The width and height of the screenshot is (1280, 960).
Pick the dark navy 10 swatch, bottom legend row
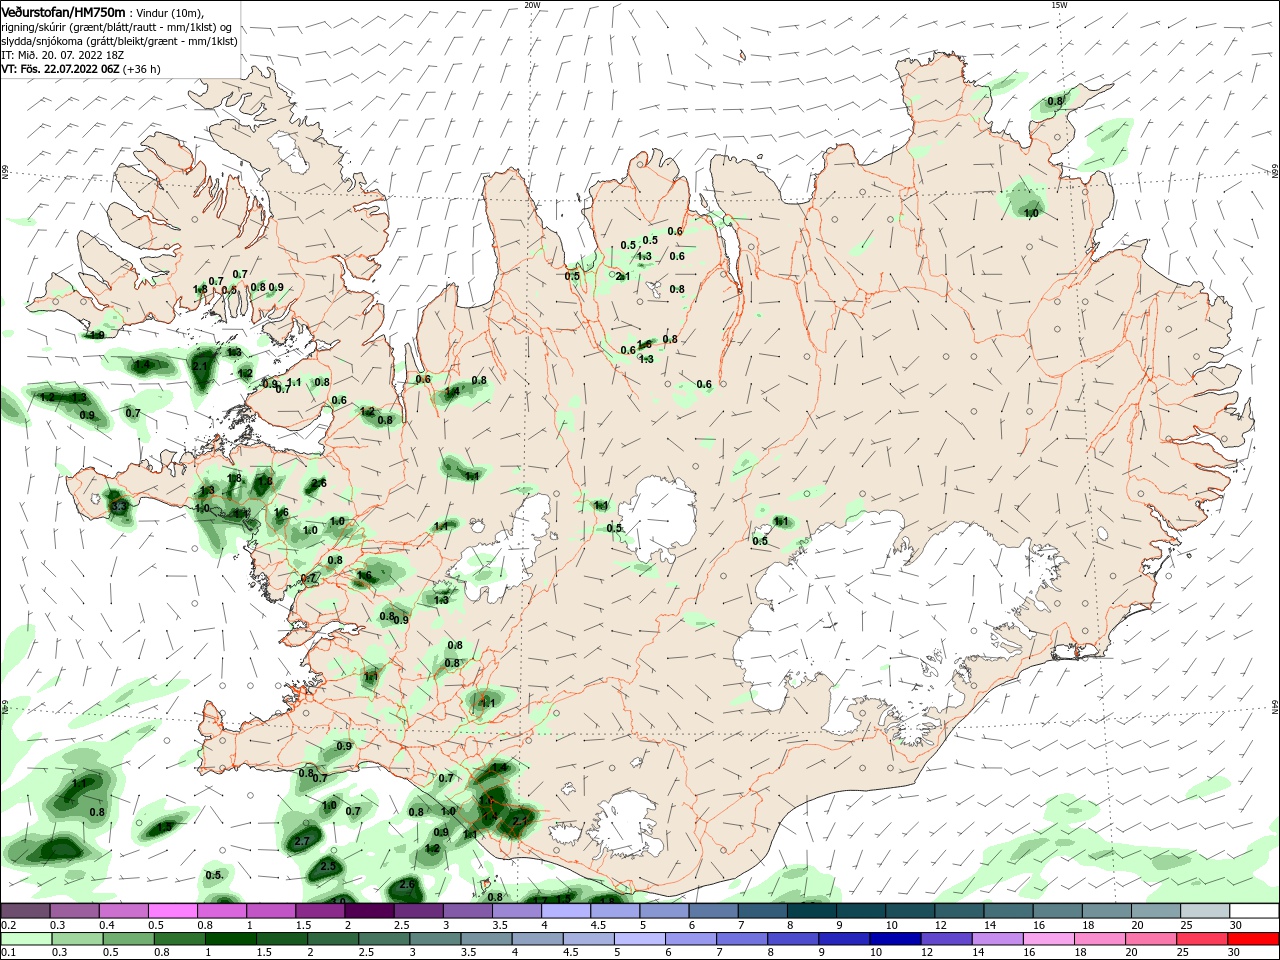[895, 939]
